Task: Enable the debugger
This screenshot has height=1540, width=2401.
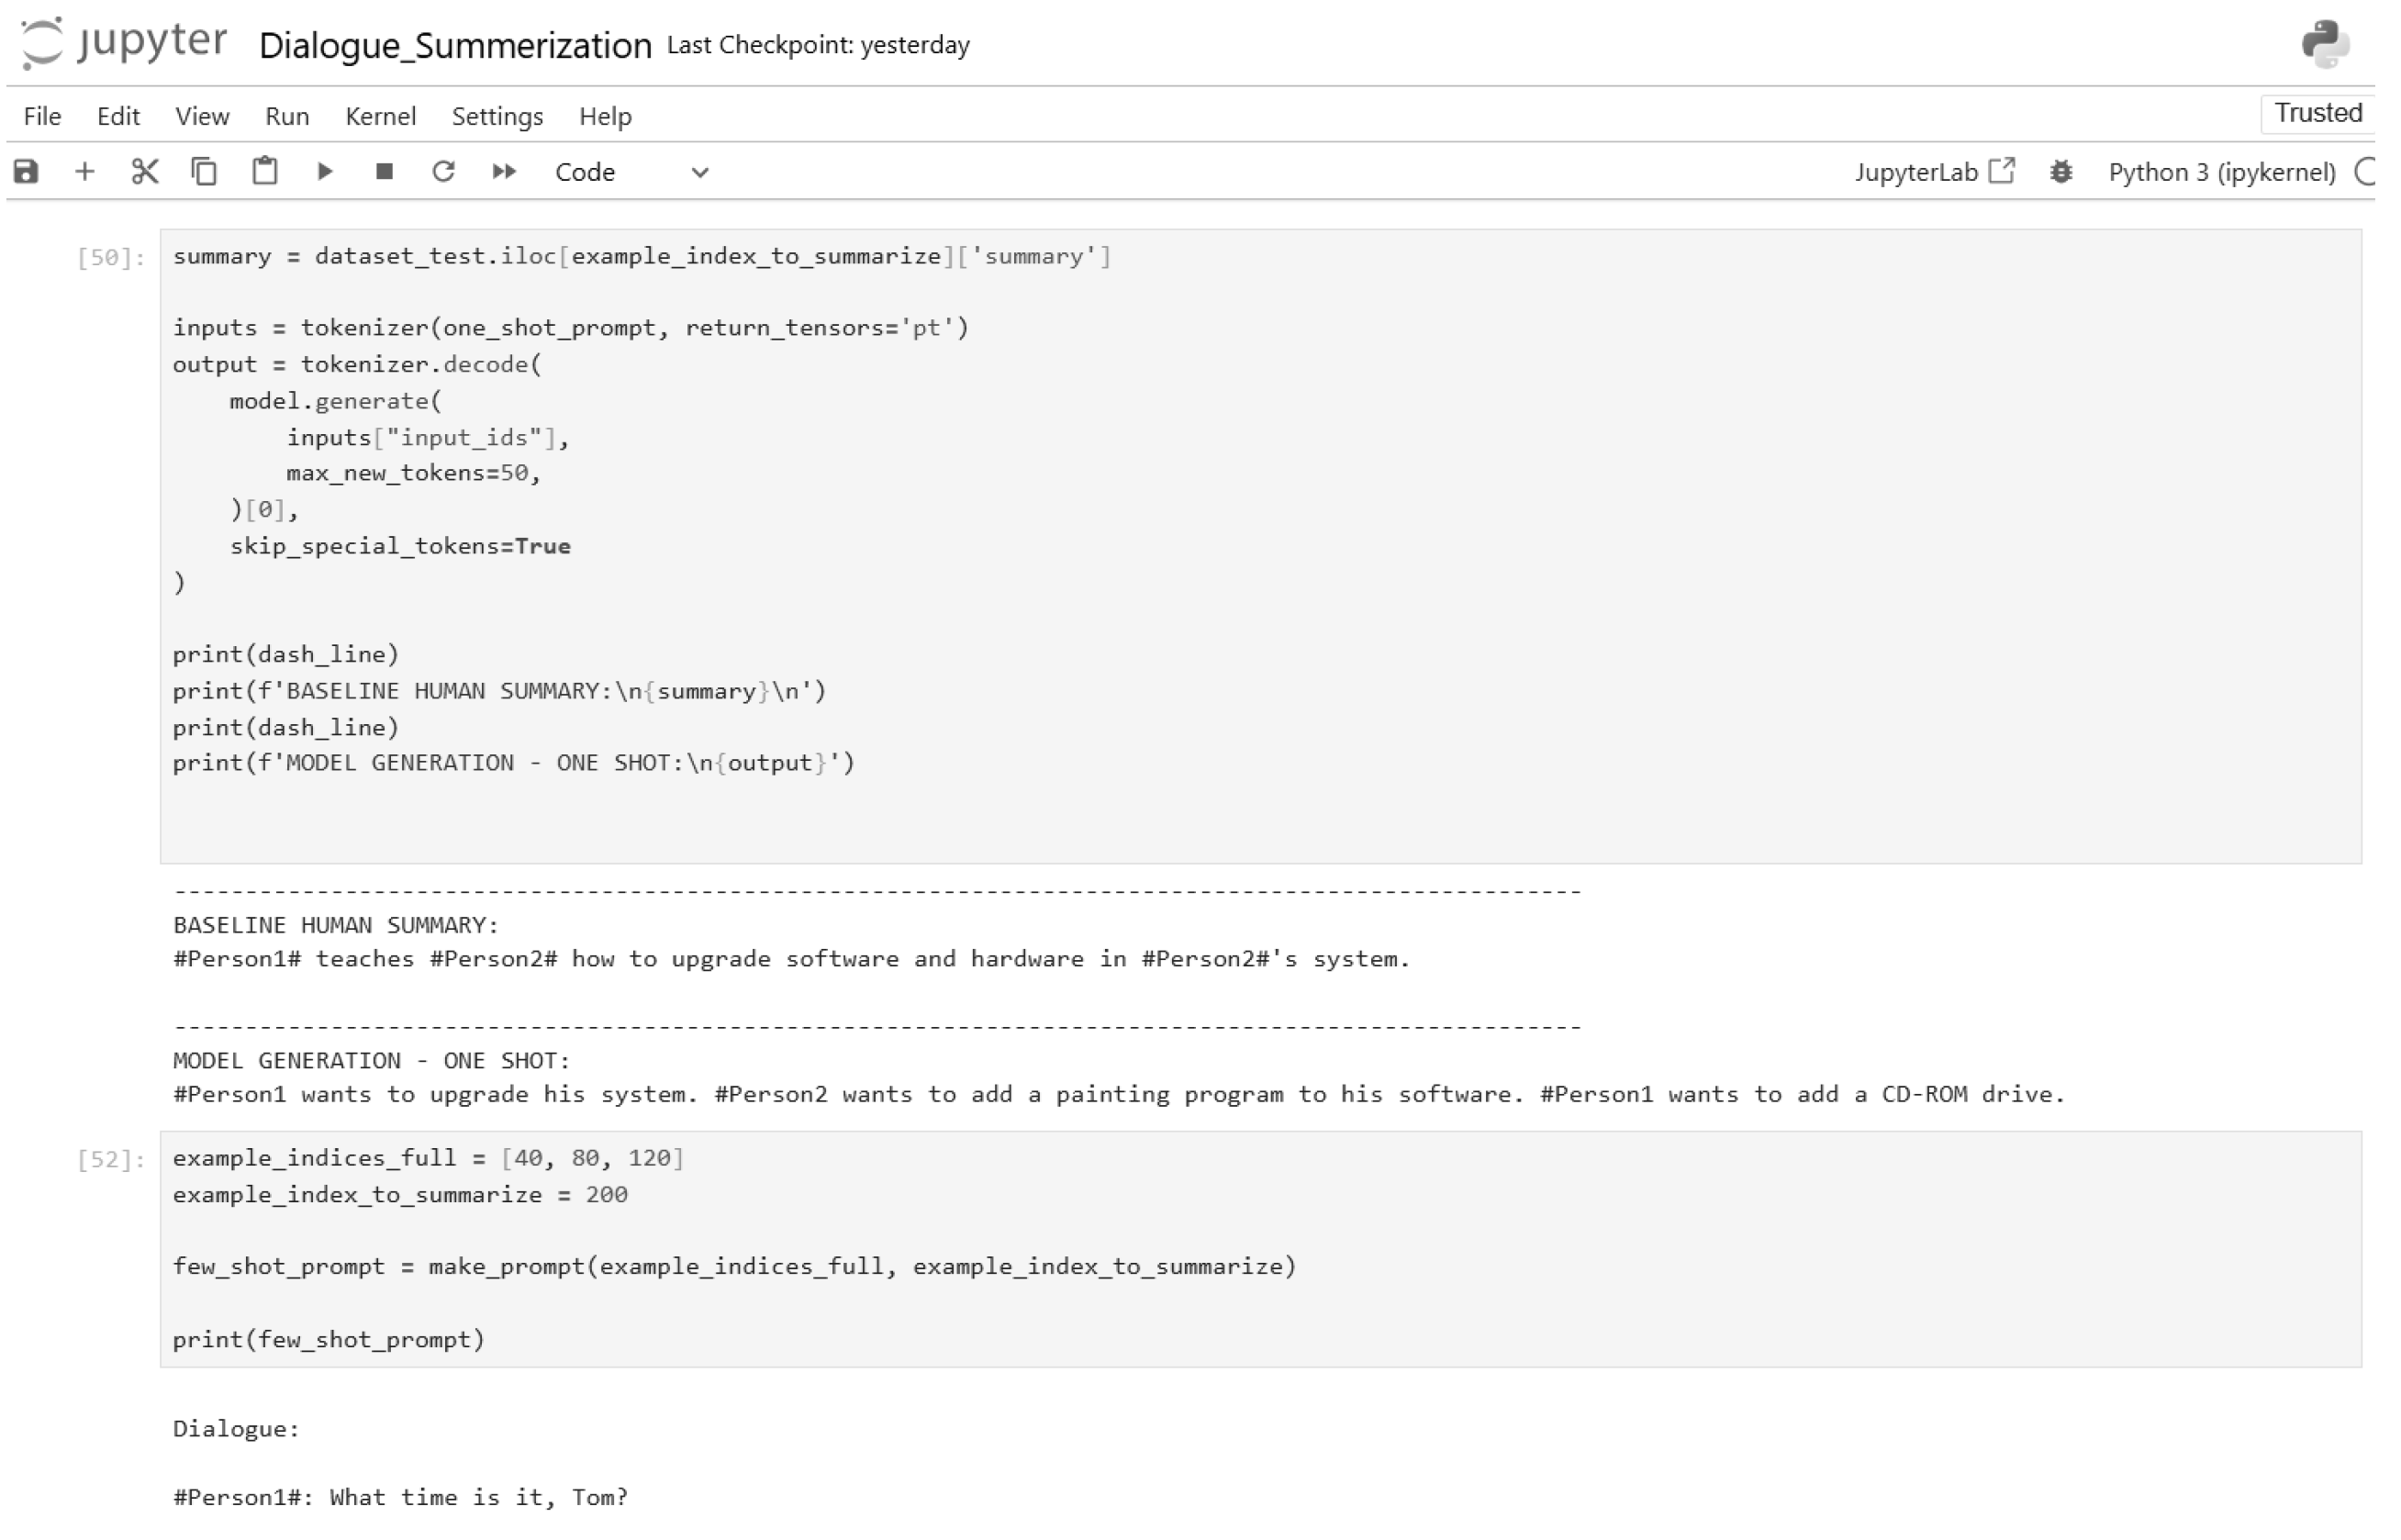Action: click(2061, 171)
